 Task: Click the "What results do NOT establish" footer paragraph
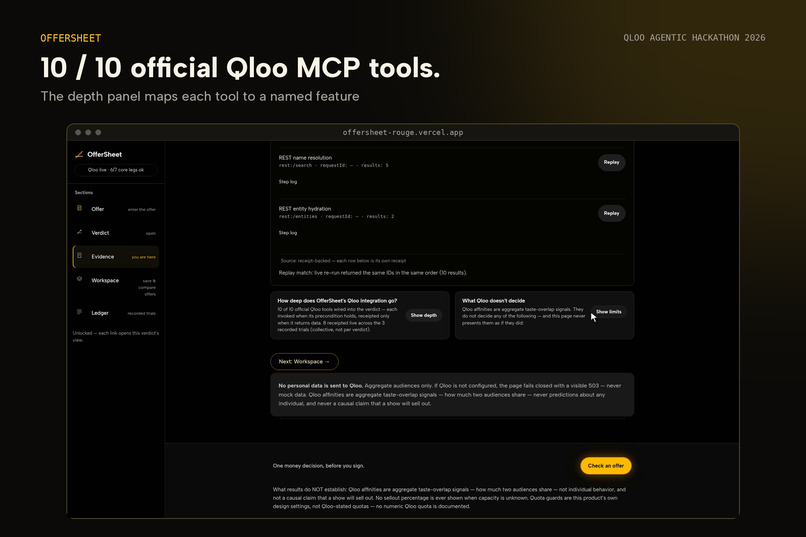pyautogui.click(x=449, y=498)
